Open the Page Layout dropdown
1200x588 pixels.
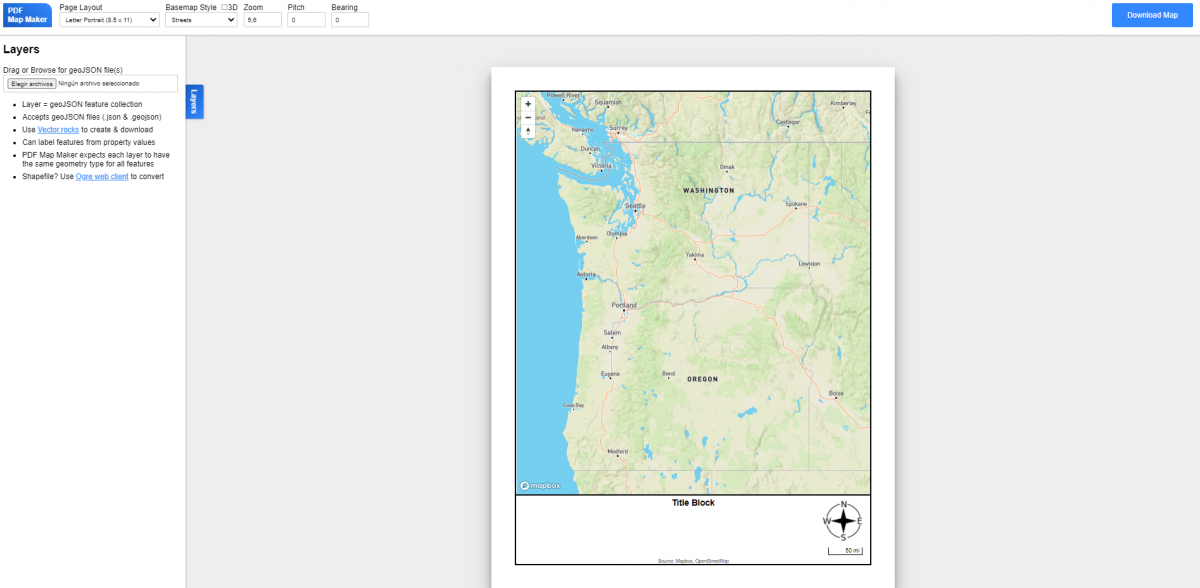coord(110,19)
